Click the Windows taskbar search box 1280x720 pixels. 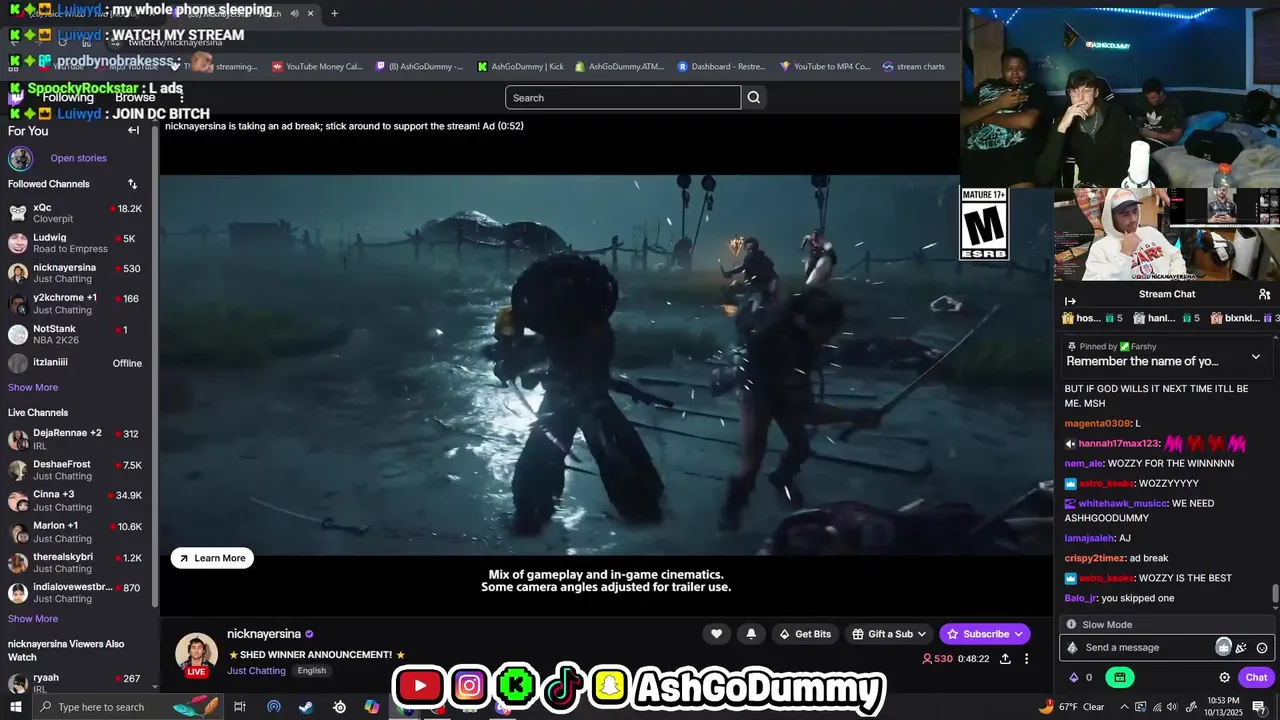pyautogui.click(x=126, y=707)
